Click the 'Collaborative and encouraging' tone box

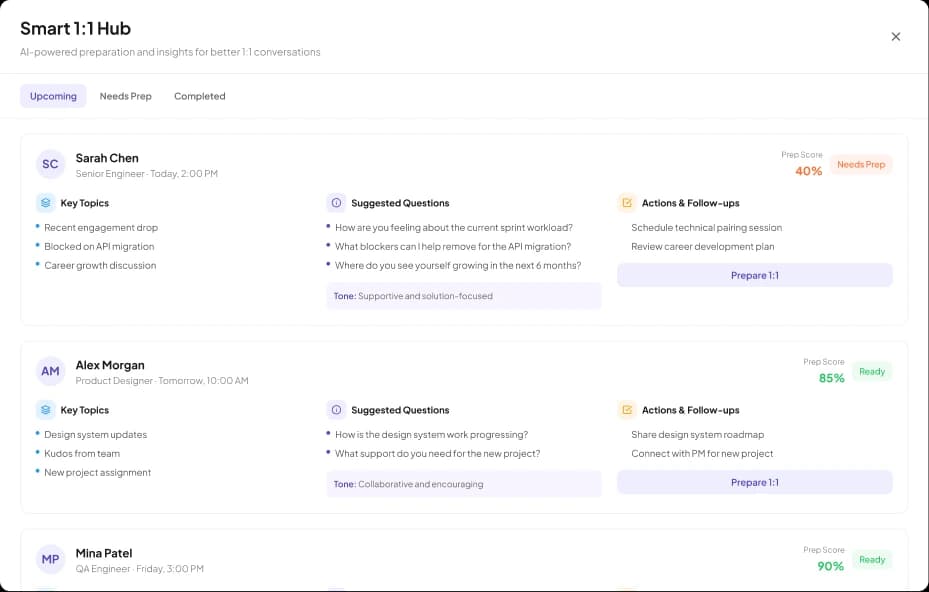click(464, 484)
